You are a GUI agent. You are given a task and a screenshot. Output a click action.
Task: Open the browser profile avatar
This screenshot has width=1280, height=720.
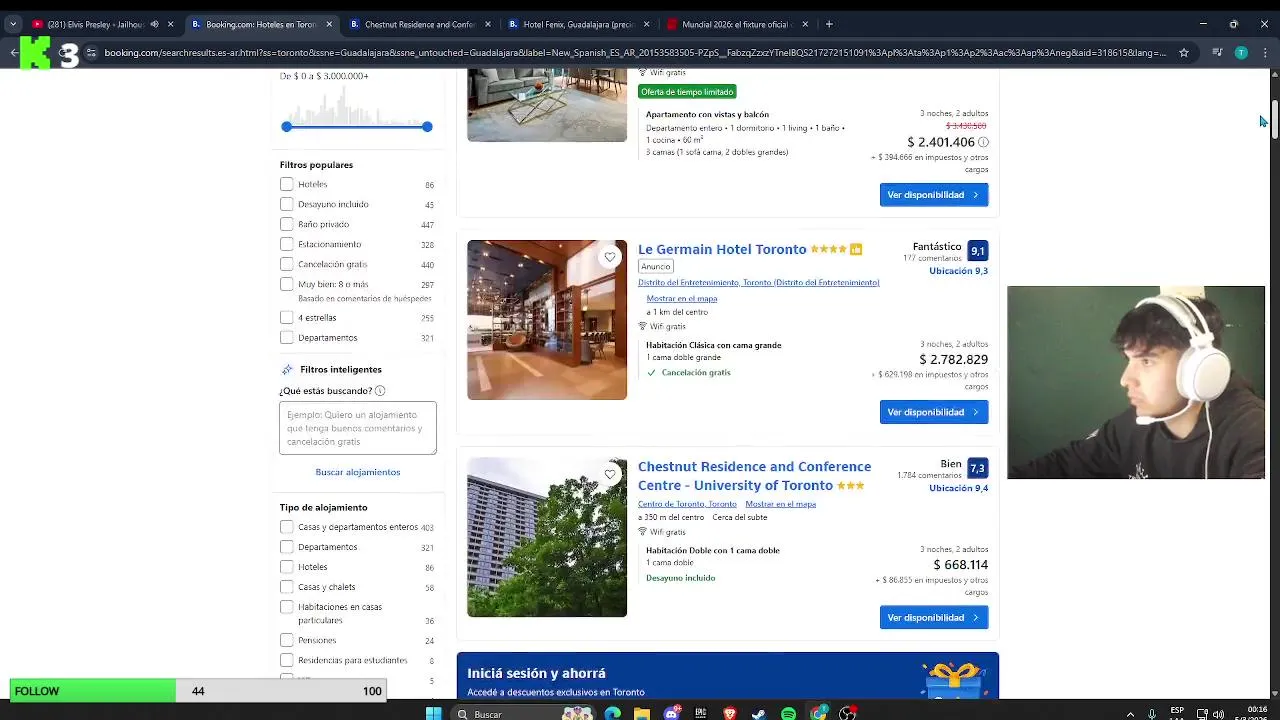(x=1241, y=53)
